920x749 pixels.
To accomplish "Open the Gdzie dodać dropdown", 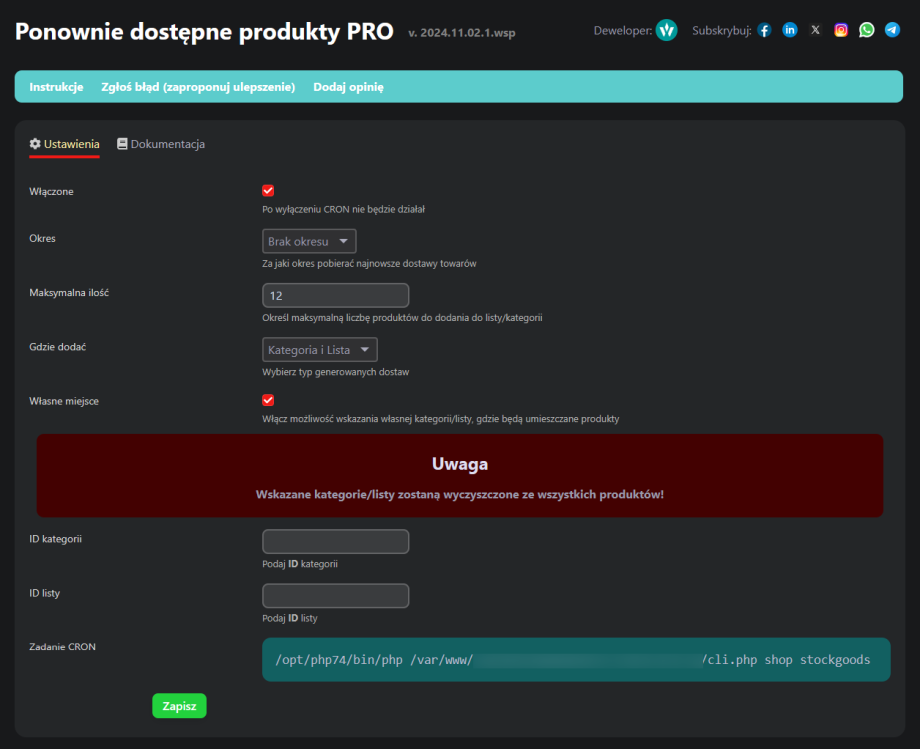I will (x=320, y=350).
